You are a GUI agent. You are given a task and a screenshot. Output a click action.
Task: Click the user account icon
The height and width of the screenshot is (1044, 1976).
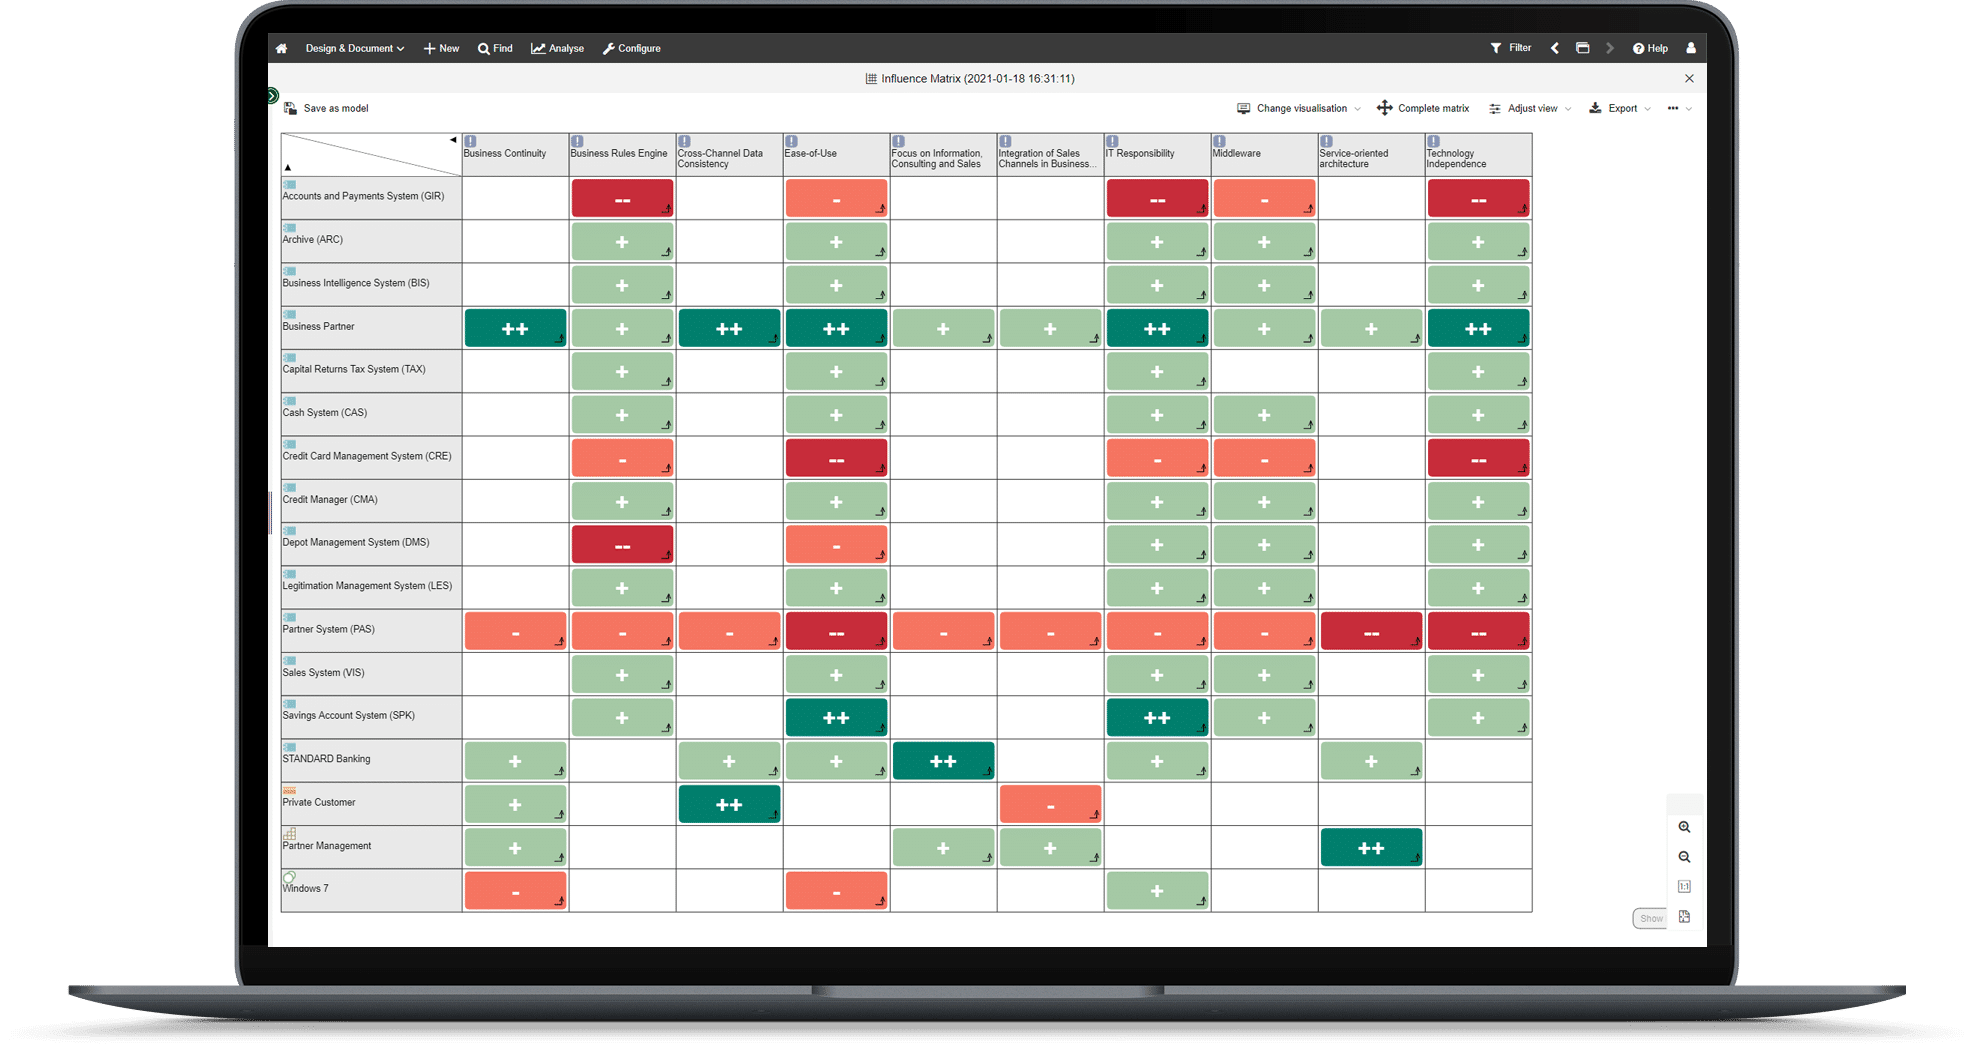[x=1691, y=48]
